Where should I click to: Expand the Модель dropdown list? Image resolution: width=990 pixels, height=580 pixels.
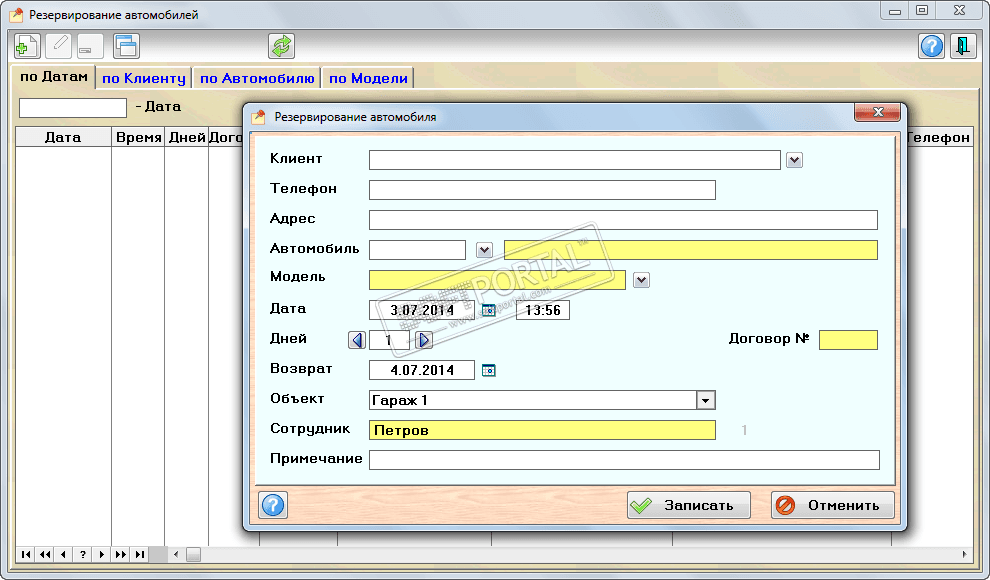(641, 280)
